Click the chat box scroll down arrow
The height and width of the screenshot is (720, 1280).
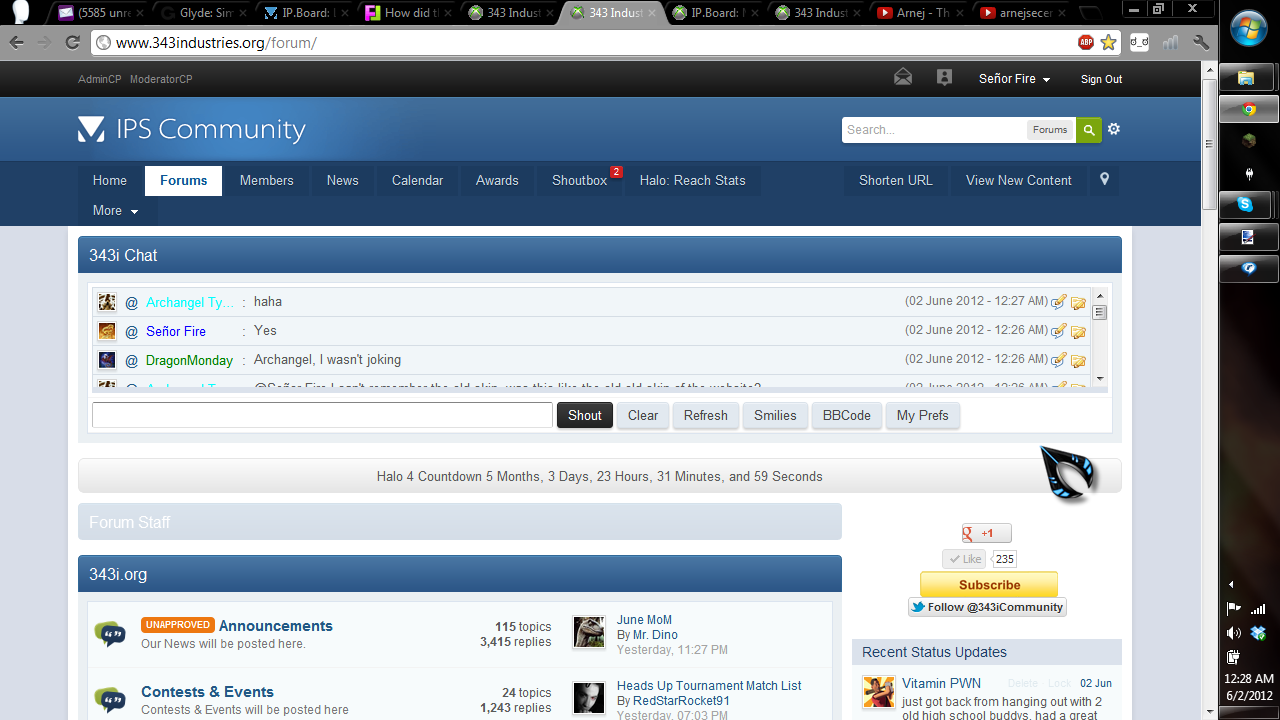(x=1100, y=379)
